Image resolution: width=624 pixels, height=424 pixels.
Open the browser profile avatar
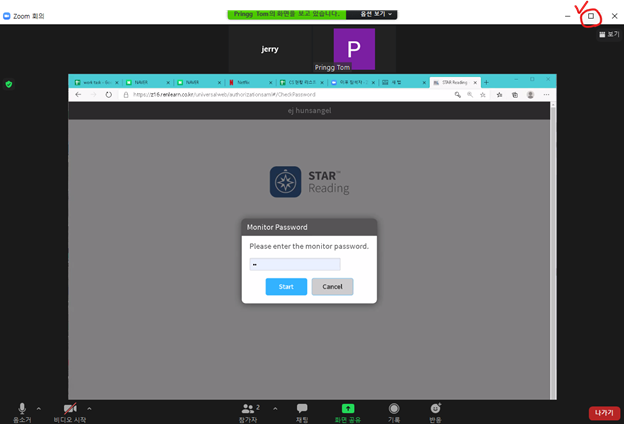[x=530, y=95]
